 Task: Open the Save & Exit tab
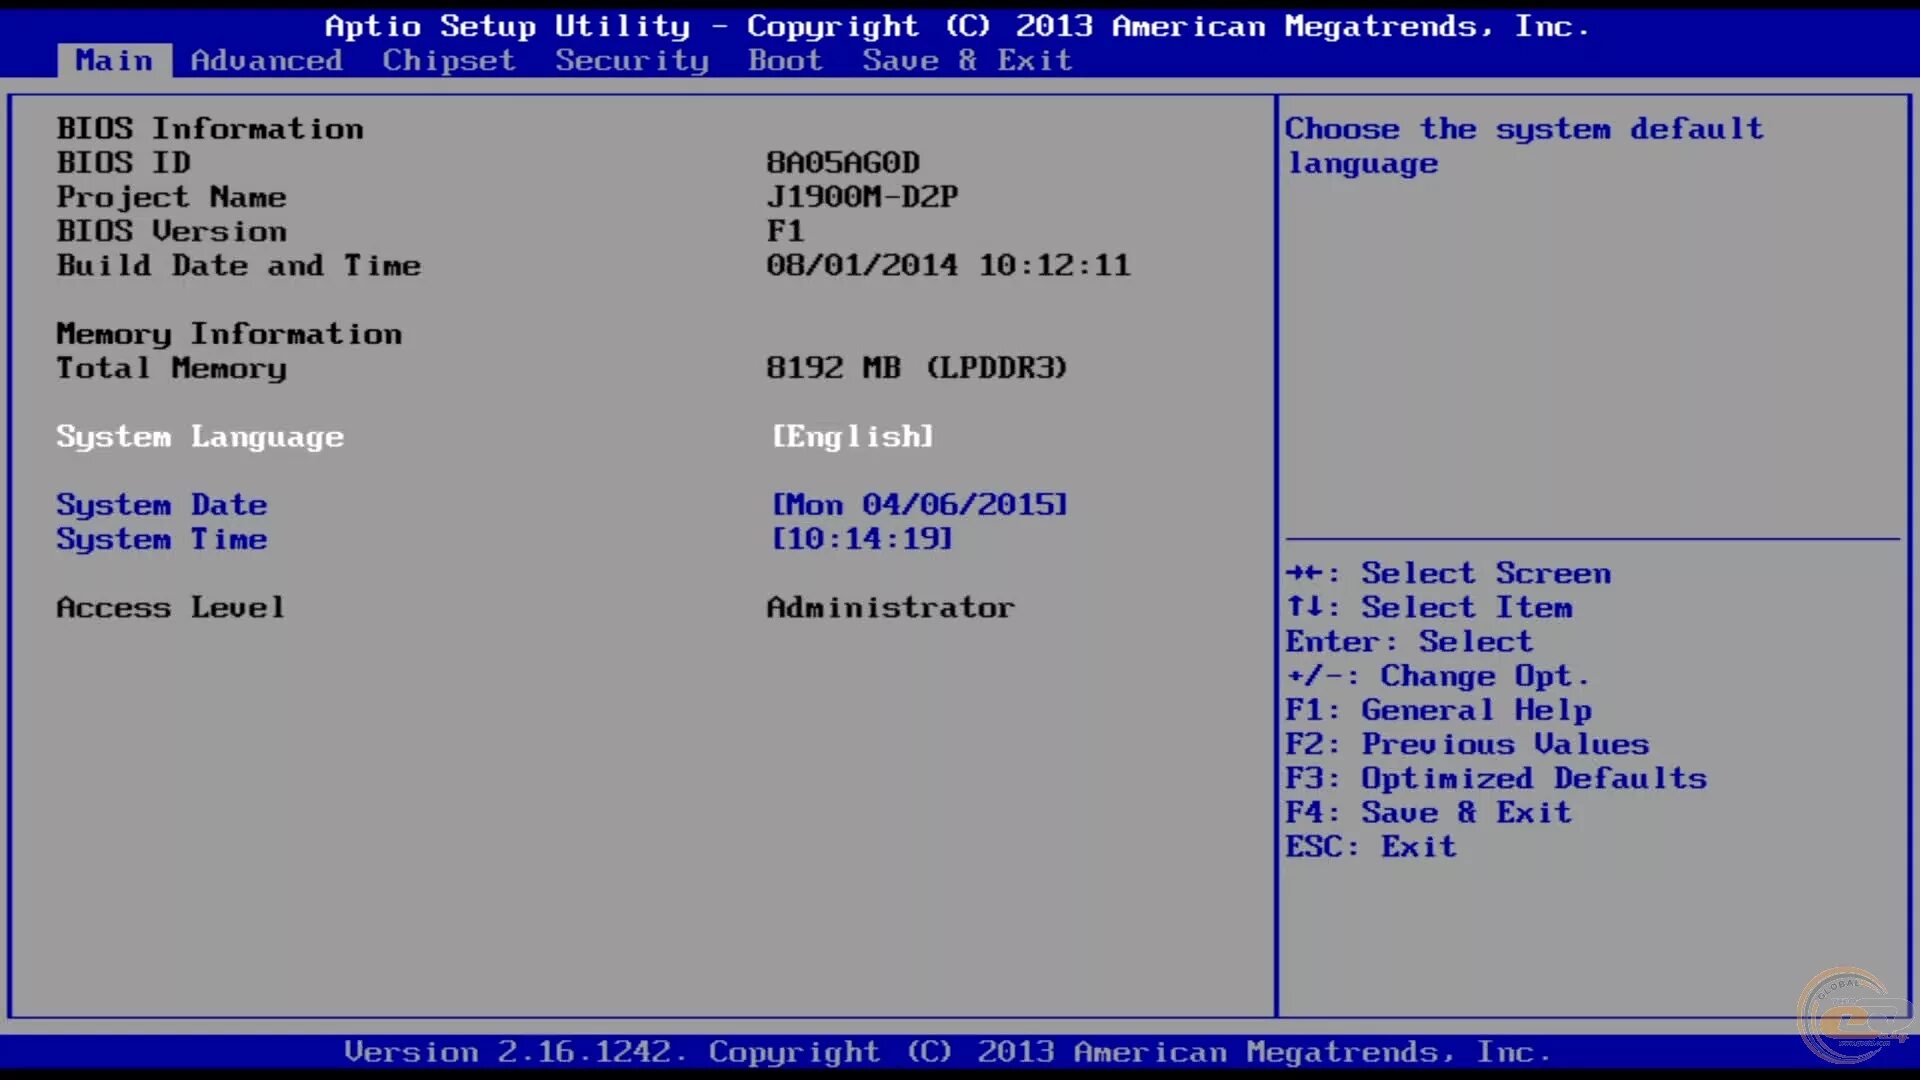pos(967,60)
